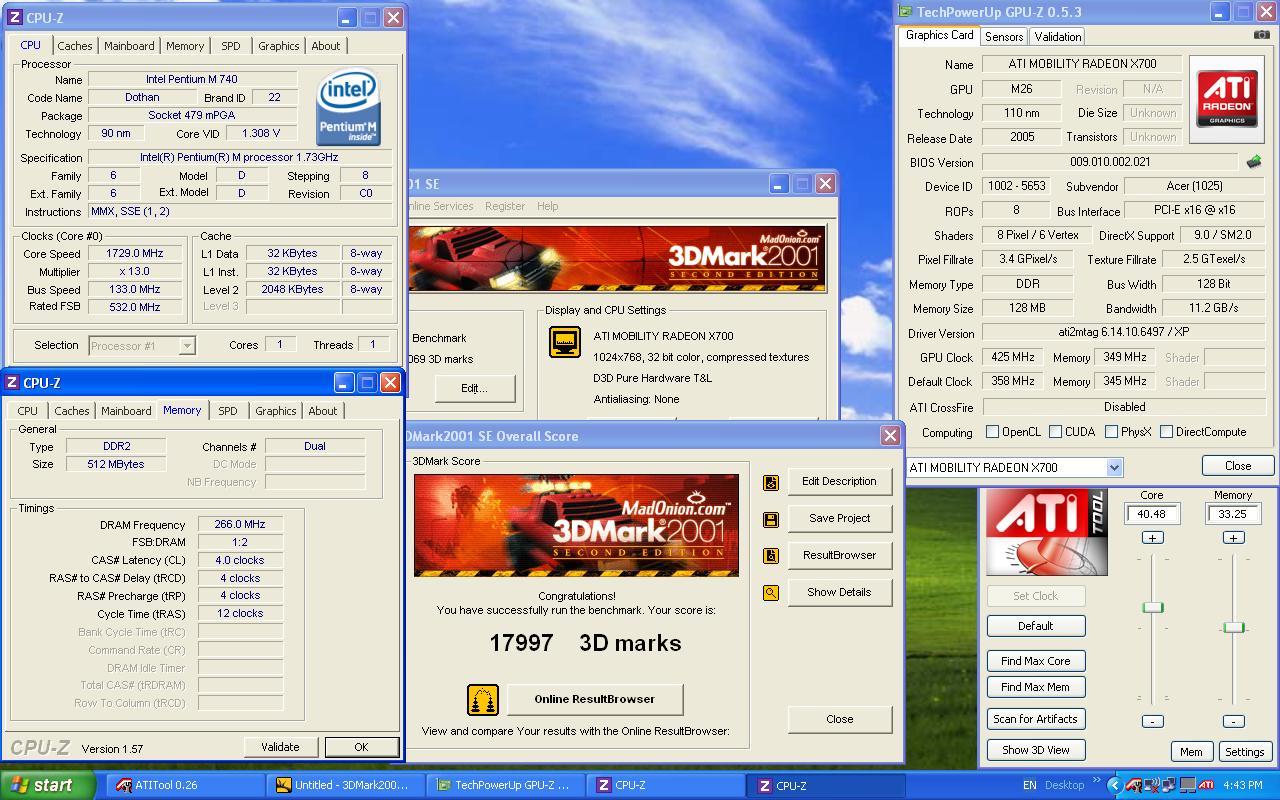The width and height of the screenshot is (1280, 800).
Task: Click the wireless network disconnected tray icon
Action: pyautogui.click(x=1151, y=785)
